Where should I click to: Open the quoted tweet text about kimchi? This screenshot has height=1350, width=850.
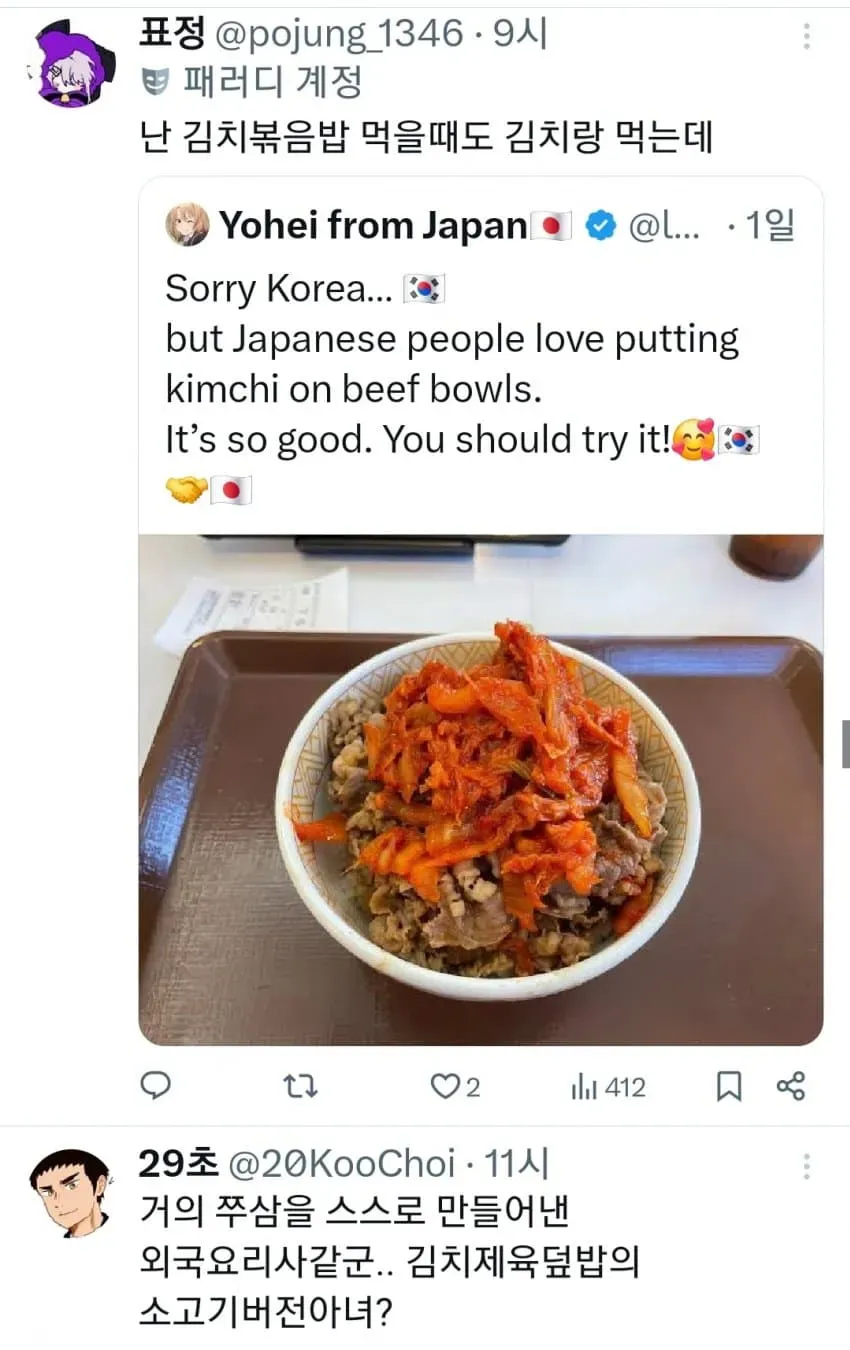462,389
